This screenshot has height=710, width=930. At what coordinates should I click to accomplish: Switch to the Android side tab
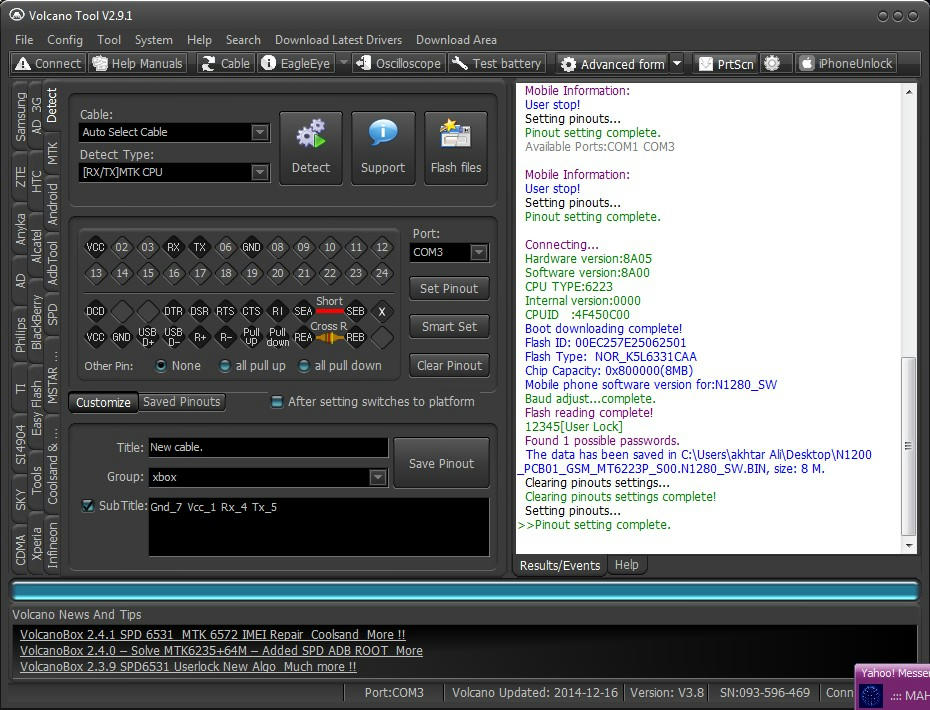pyautogui.click(x=53, y=204)
